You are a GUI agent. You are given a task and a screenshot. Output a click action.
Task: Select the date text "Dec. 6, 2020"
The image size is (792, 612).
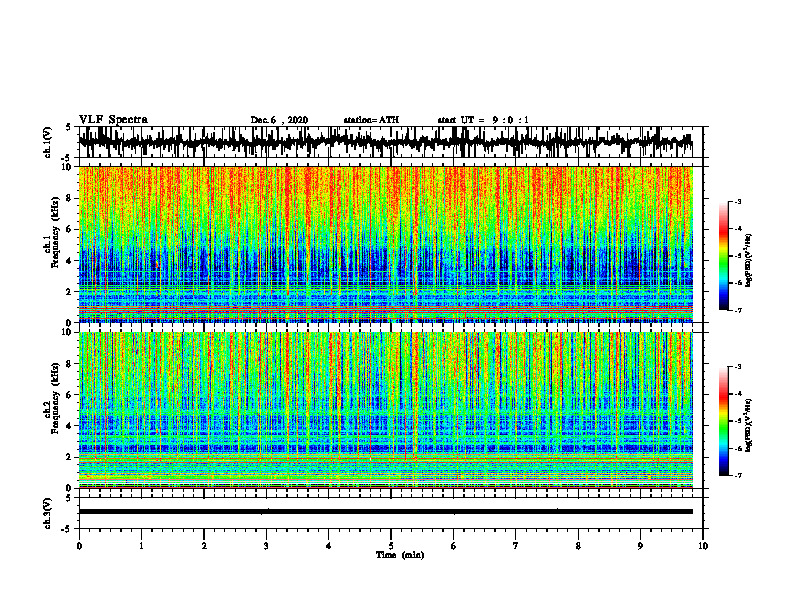(279, 120)
